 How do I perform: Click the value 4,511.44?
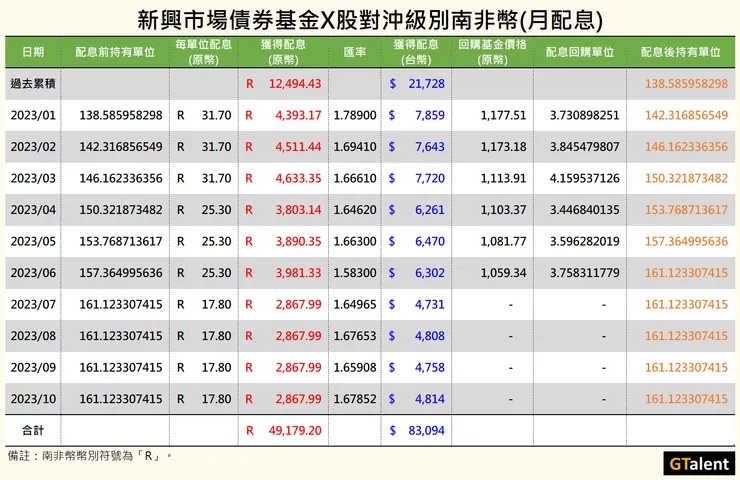point(298,147)
